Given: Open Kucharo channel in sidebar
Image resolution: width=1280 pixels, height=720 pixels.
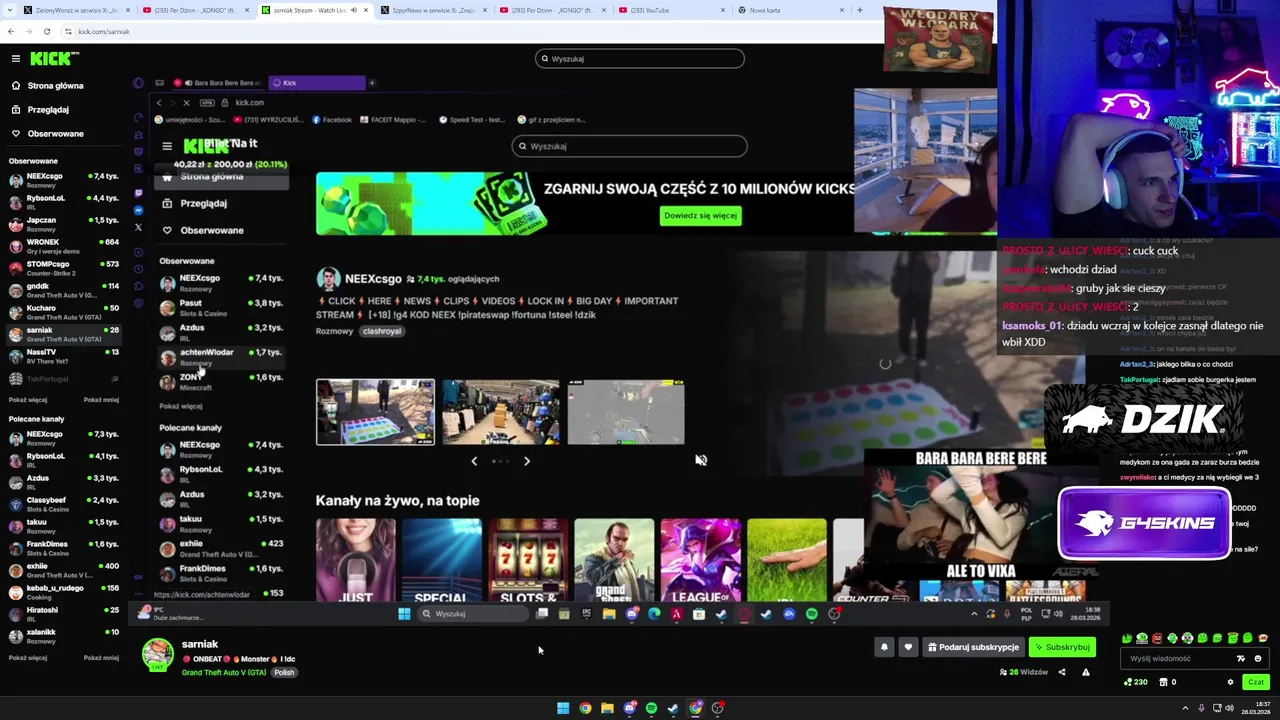Looking at the screenshot, I should pyautogui.click(x=63, y=312).
